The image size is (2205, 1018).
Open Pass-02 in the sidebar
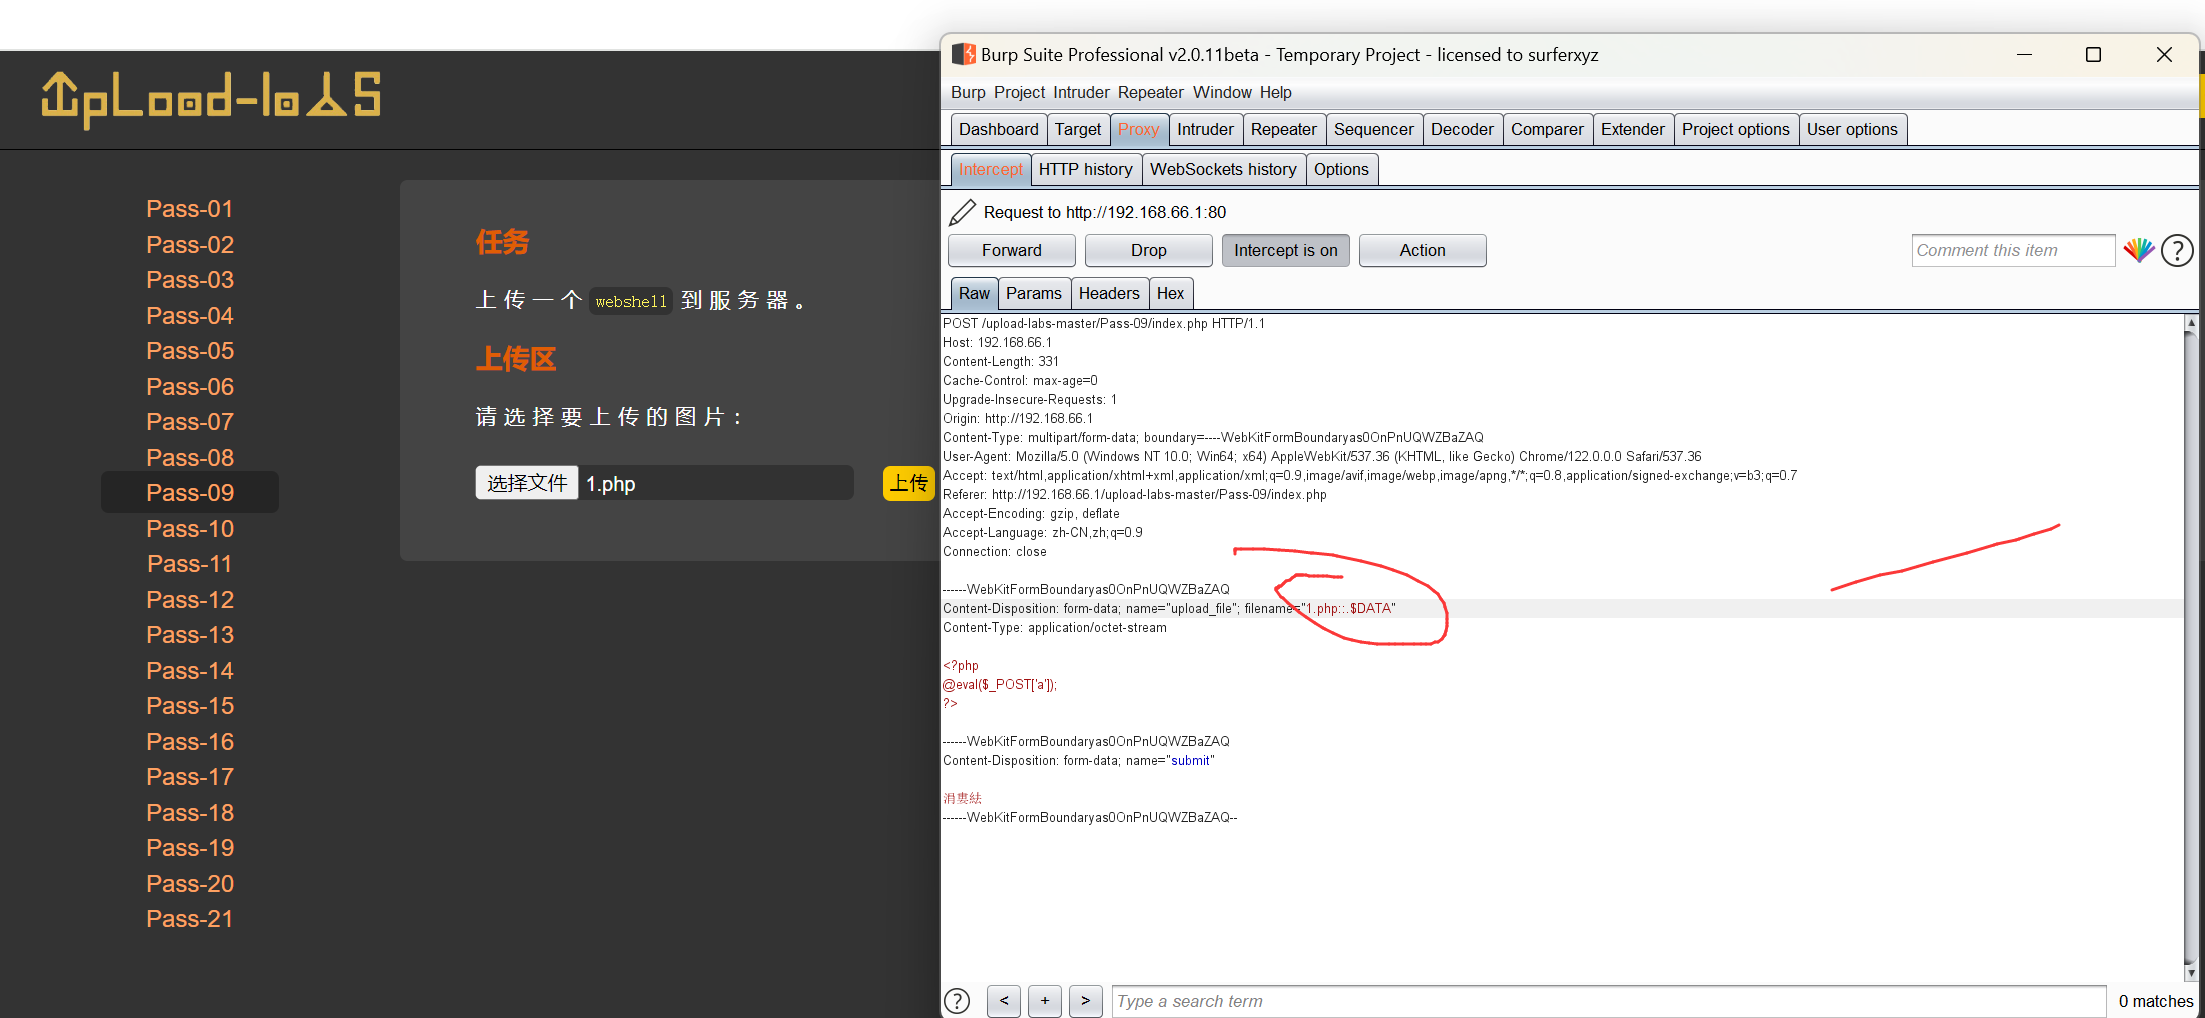(190, 244)
